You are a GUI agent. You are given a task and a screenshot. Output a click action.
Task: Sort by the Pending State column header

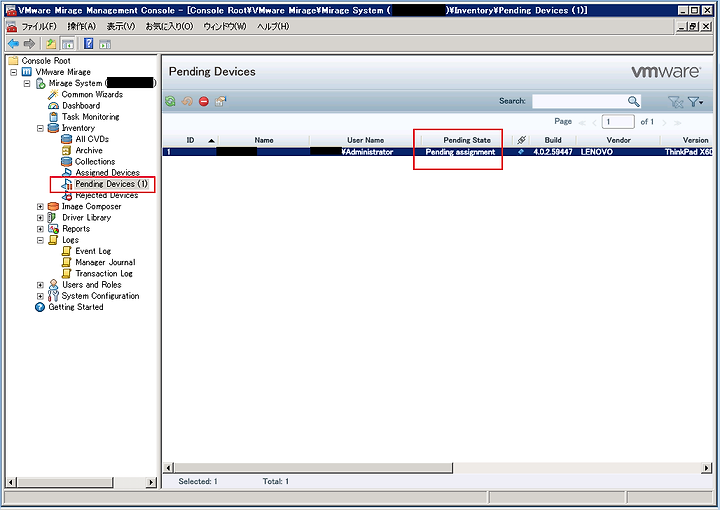pos(467,140)
